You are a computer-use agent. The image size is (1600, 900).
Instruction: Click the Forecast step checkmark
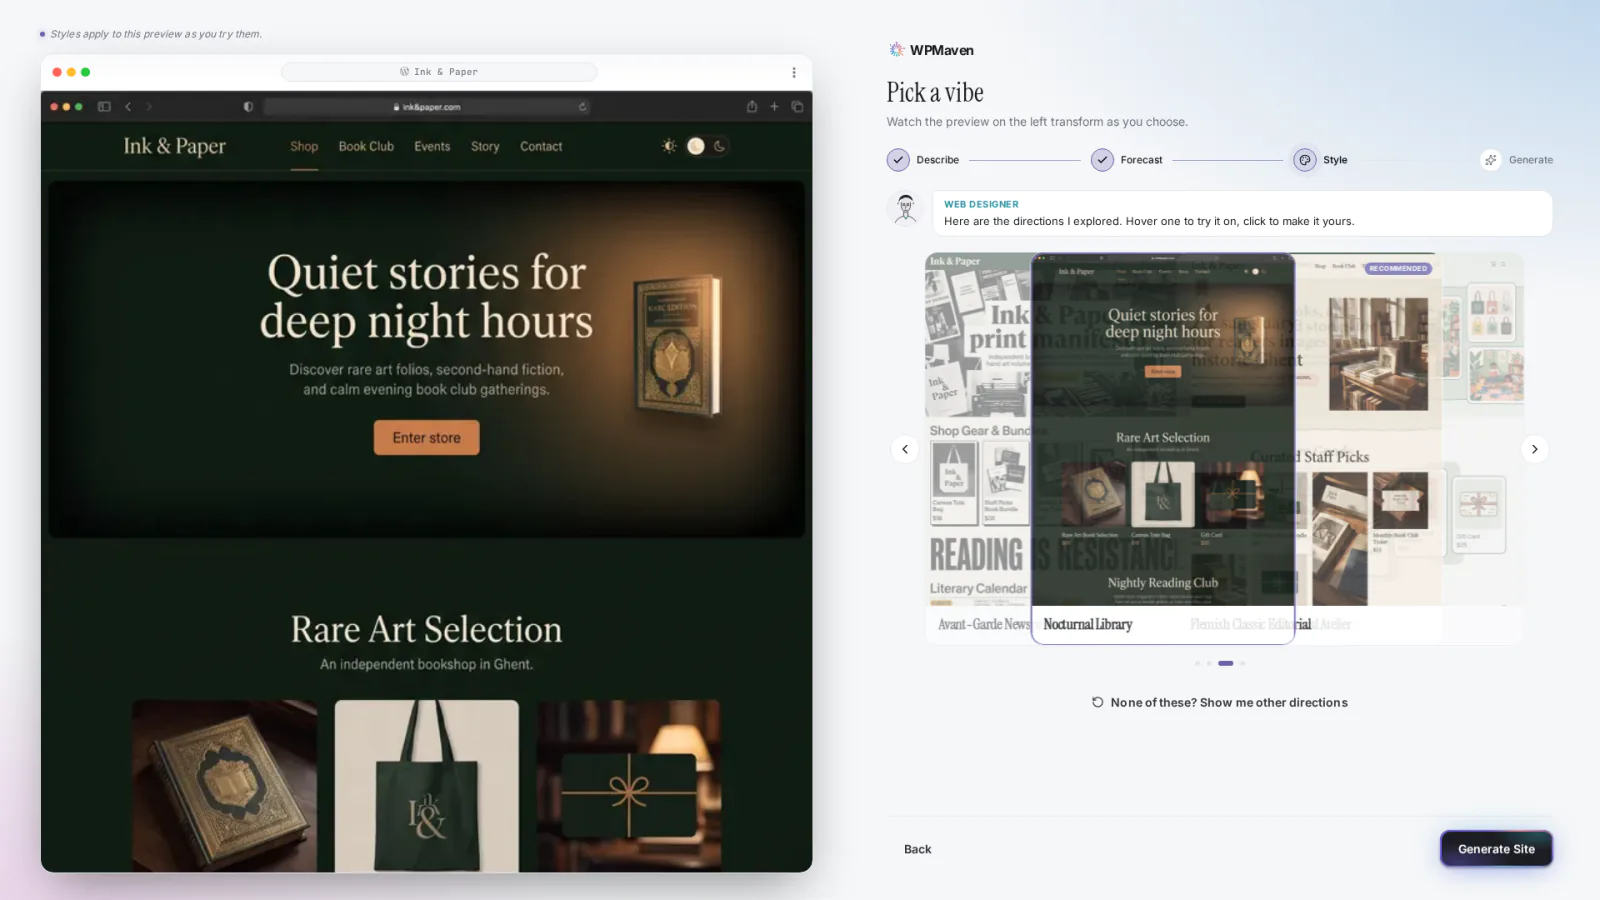1102,160
